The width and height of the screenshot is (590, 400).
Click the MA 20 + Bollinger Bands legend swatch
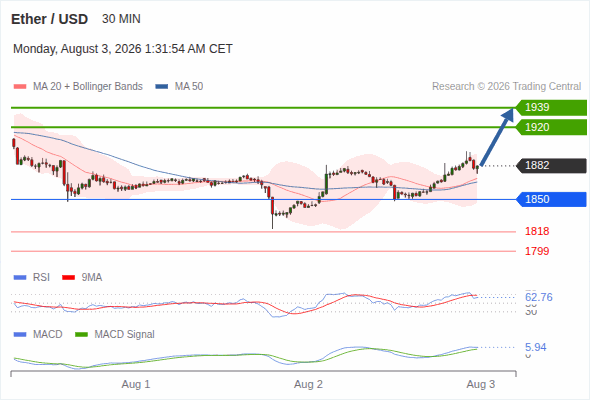coord(20,87)
